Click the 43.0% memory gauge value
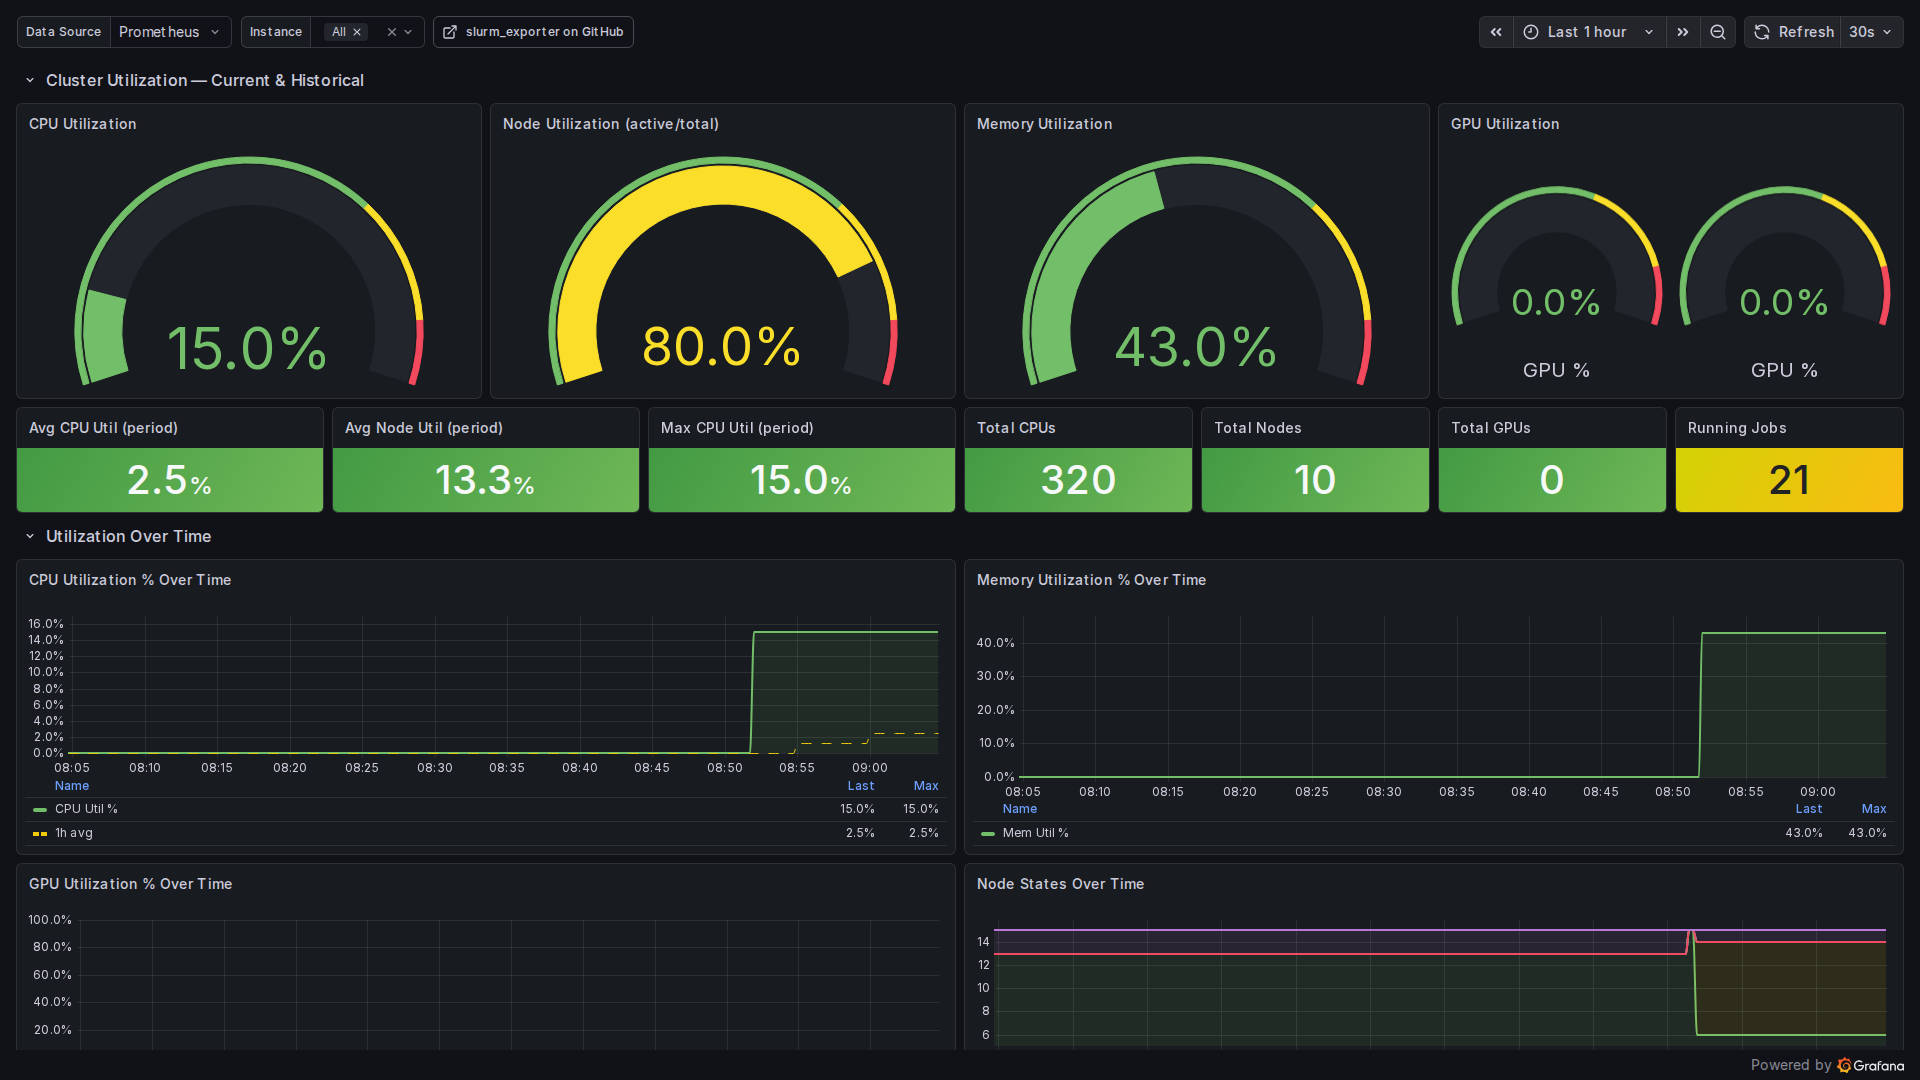1920x1080 pixels. (1196, 346)
